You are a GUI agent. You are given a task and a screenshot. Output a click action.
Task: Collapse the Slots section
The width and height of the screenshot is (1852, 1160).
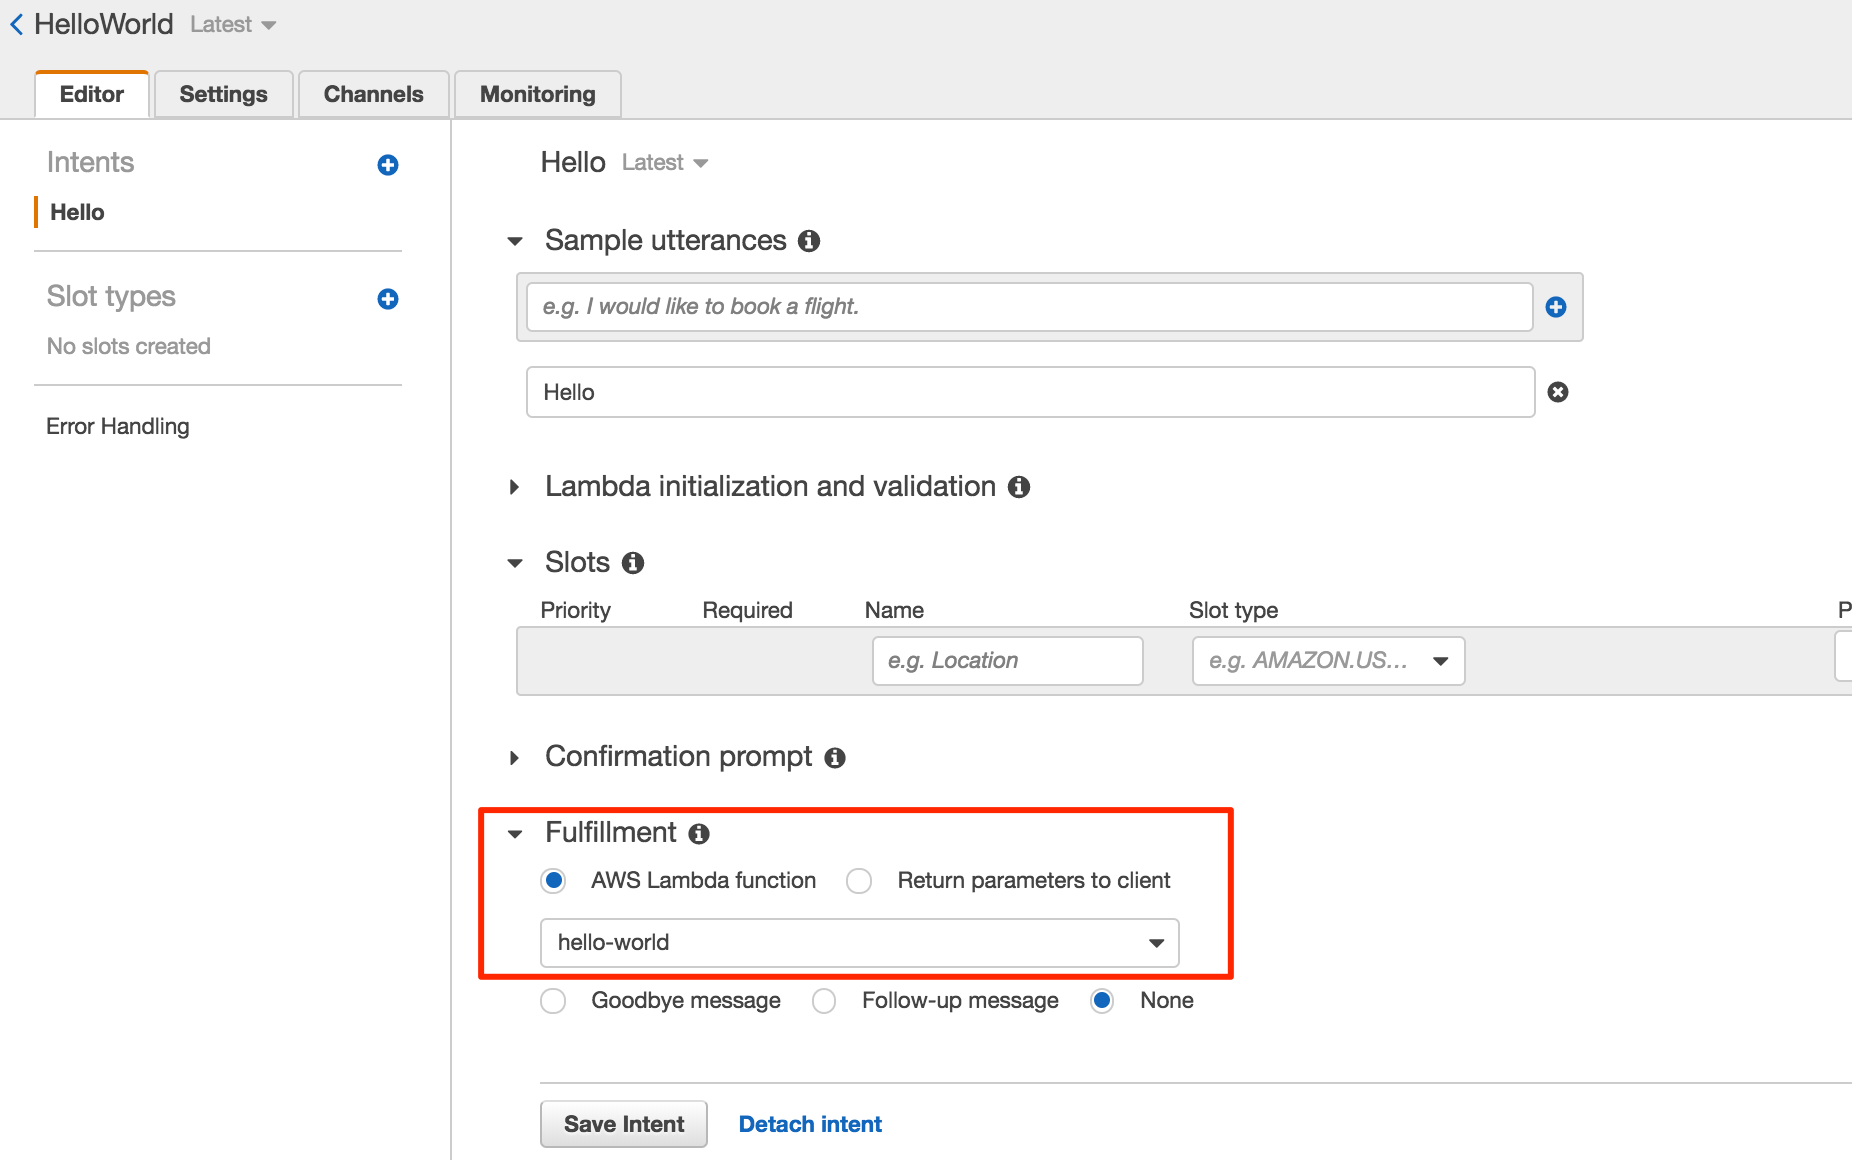515,563
